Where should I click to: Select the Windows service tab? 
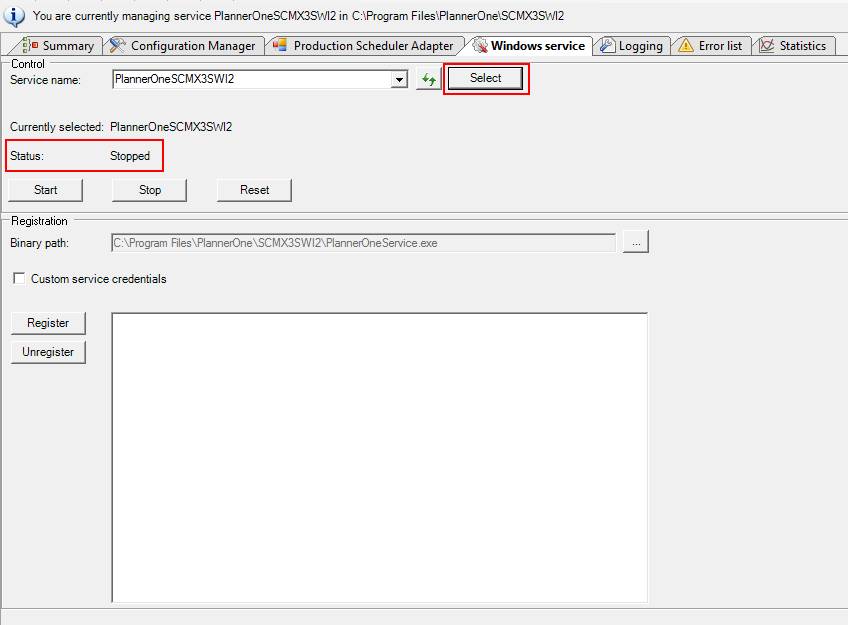[x=528, y=46]
